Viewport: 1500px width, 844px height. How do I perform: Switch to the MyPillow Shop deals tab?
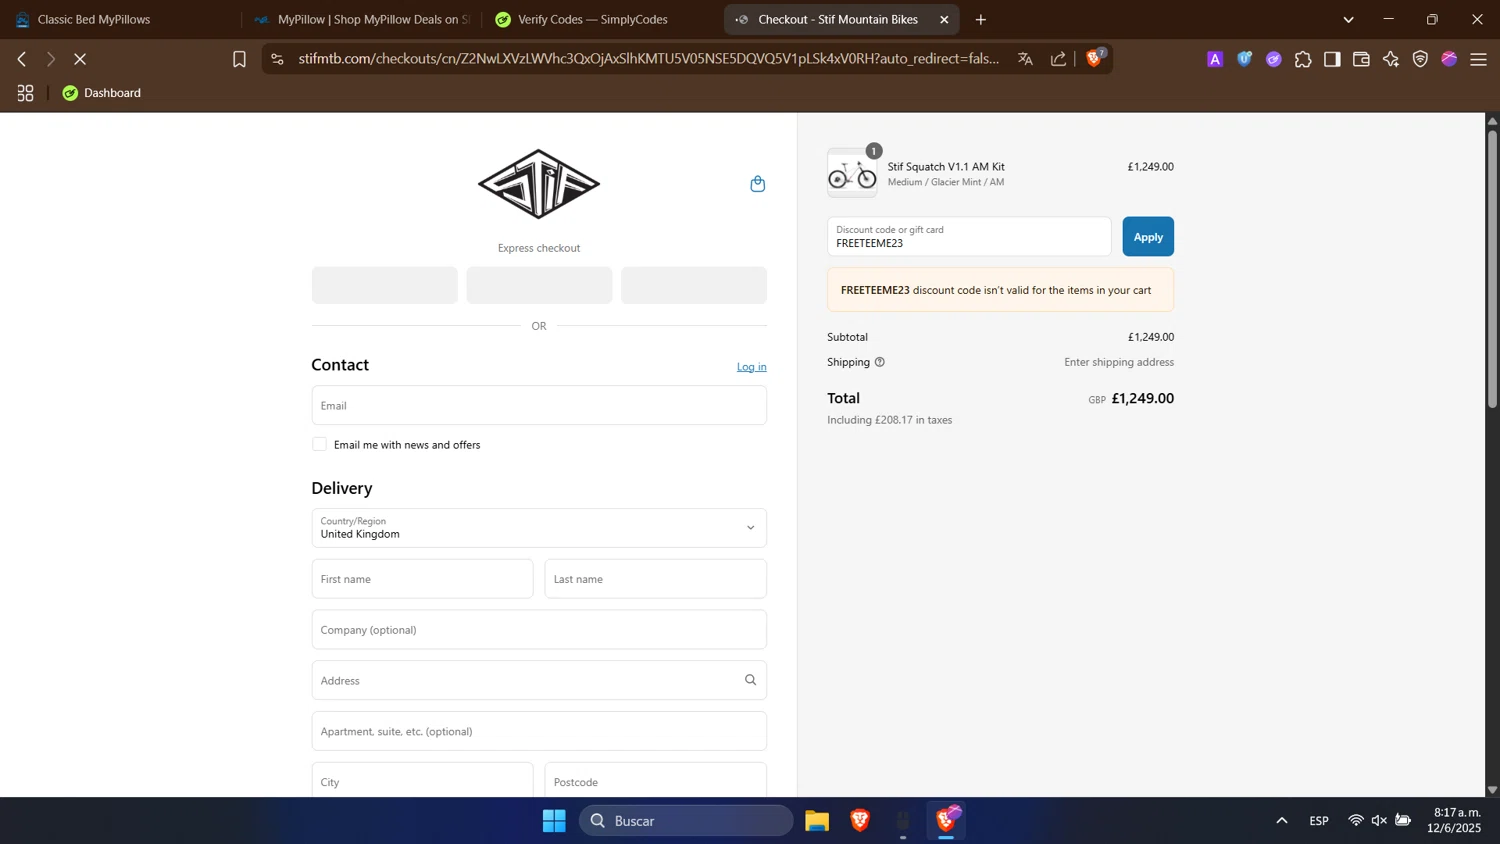[x=361, y=19]
